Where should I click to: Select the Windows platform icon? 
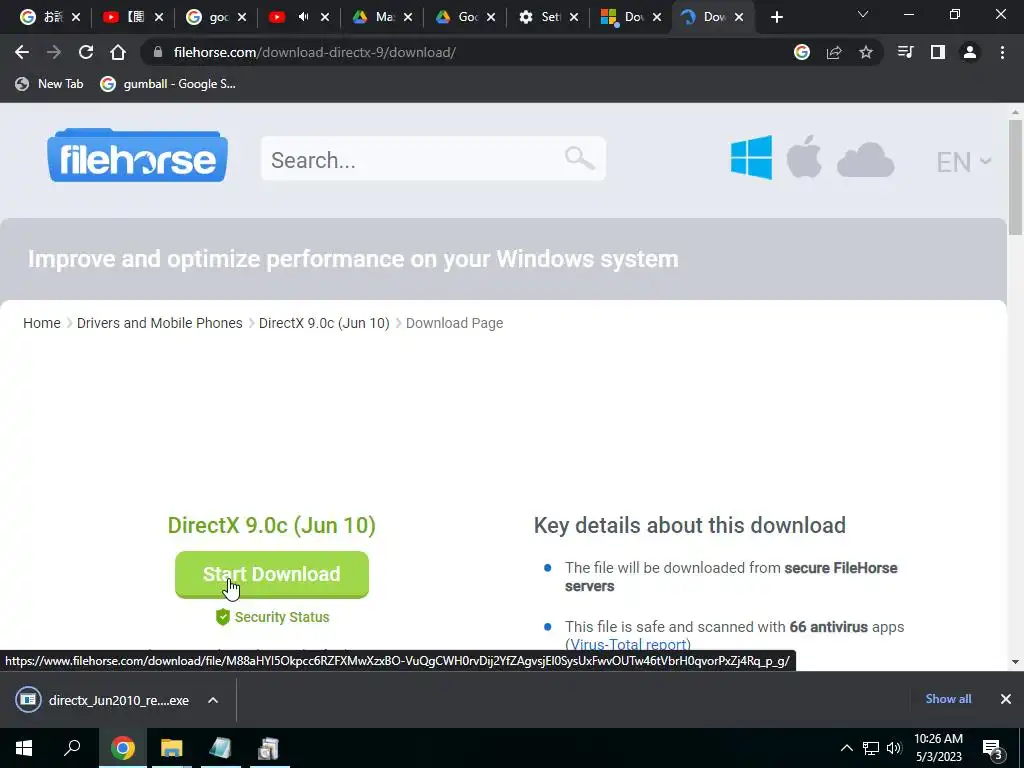[751, 157]
